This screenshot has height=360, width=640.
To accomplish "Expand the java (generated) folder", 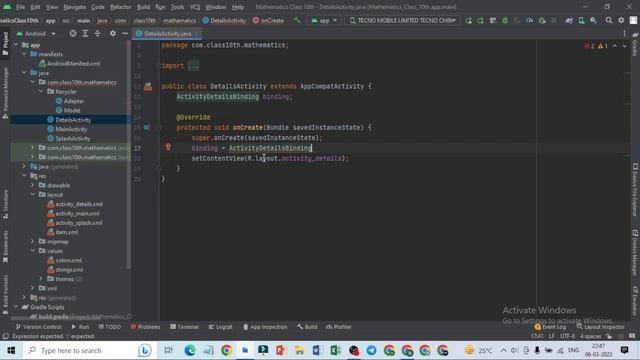I will click(24, 167).
